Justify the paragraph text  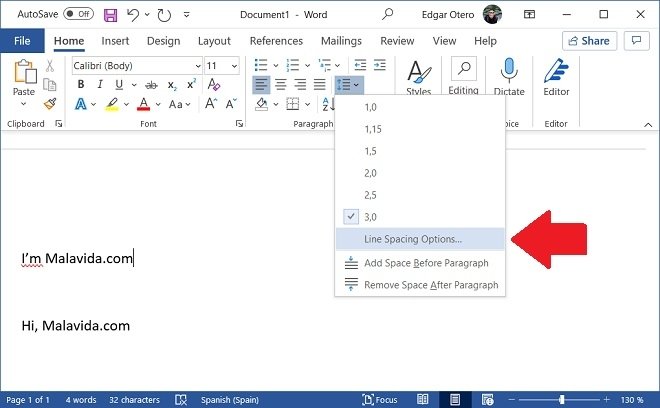click(319, 85)
